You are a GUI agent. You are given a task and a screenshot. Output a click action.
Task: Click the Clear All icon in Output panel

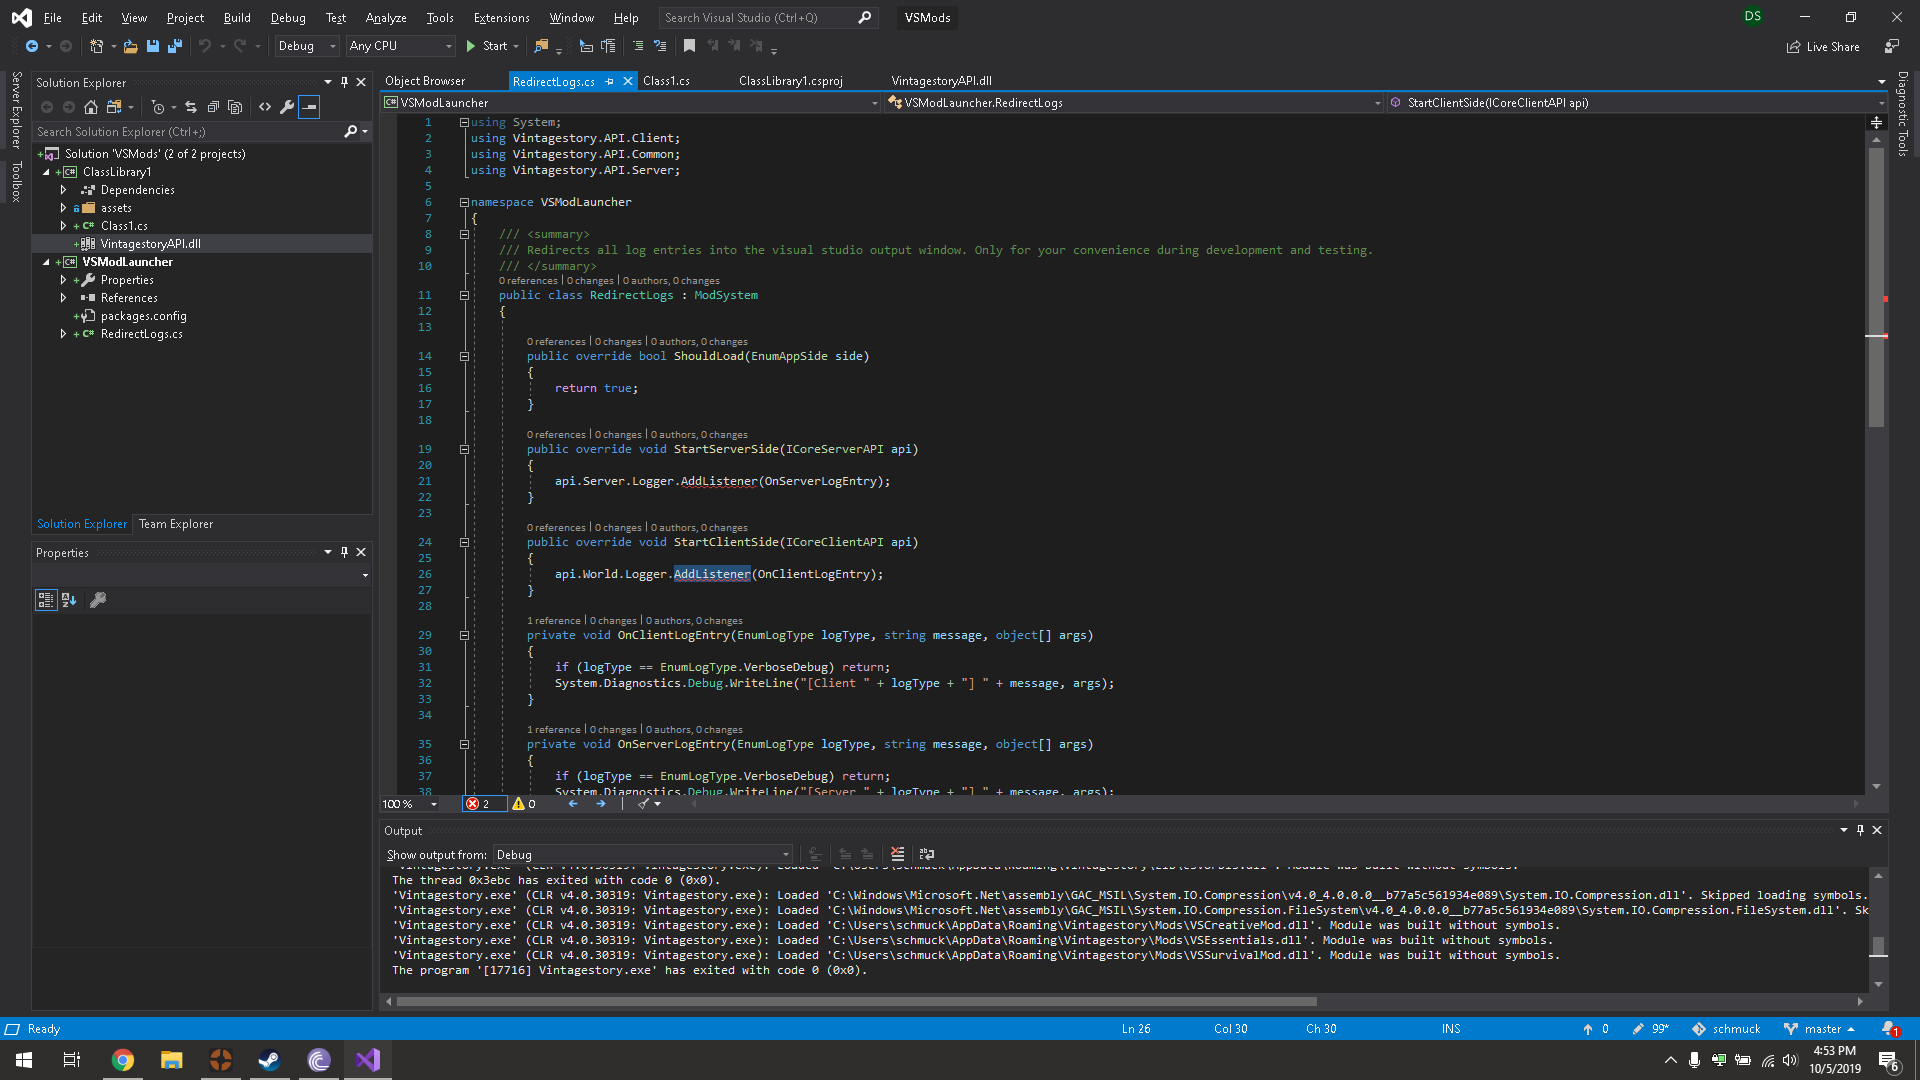pos(897,854)
